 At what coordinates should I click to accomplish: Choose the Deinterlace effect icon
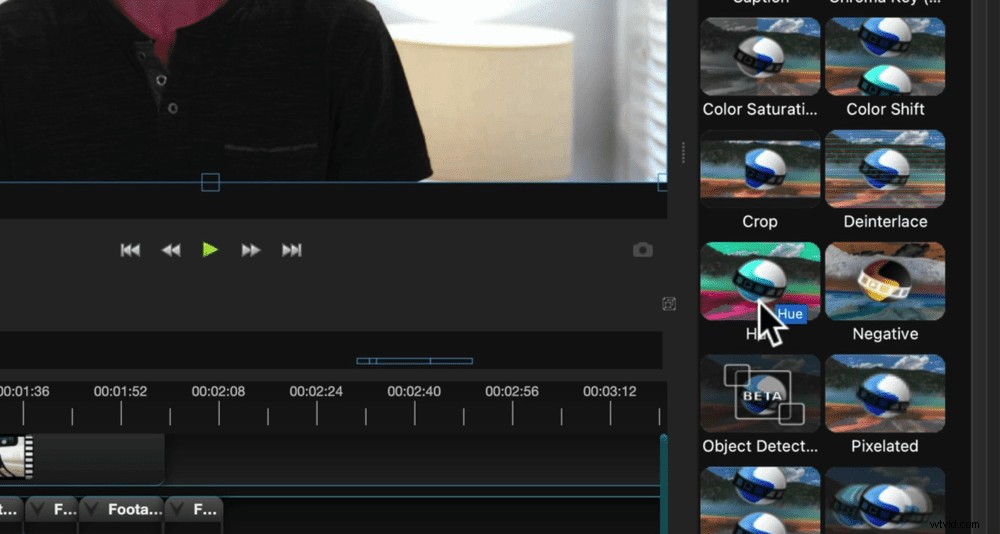[x=885, y=169]
